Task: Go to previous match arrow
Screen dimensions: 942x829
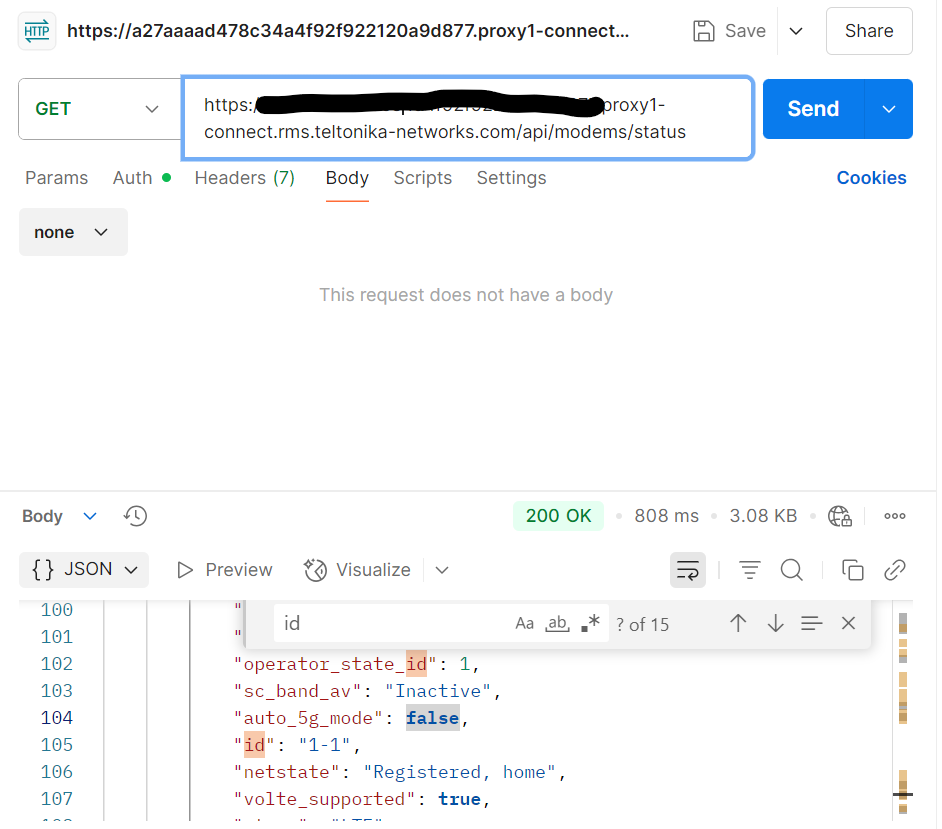Action: tap(738, 624)
